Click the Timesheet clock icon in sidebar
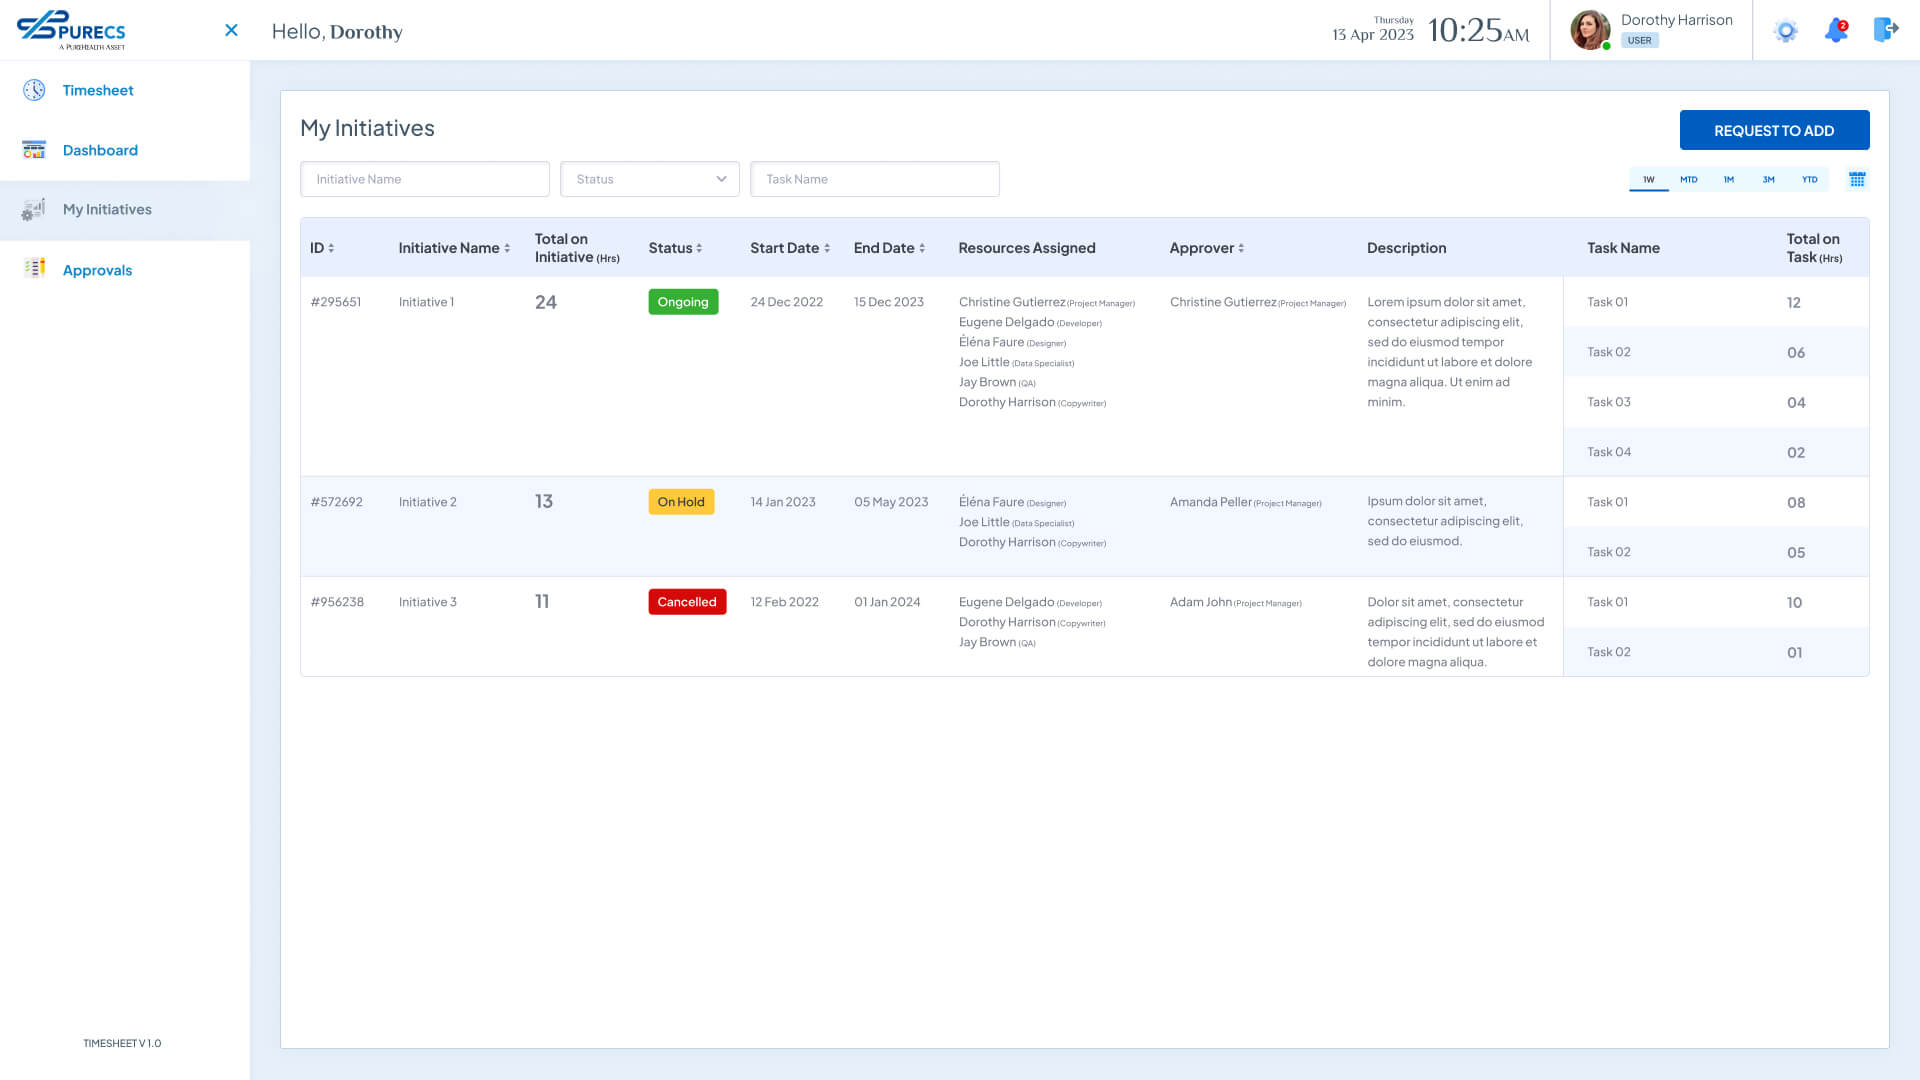Image resolution: width=1920 pixels, height=1080 pixels. click(34, 90)
